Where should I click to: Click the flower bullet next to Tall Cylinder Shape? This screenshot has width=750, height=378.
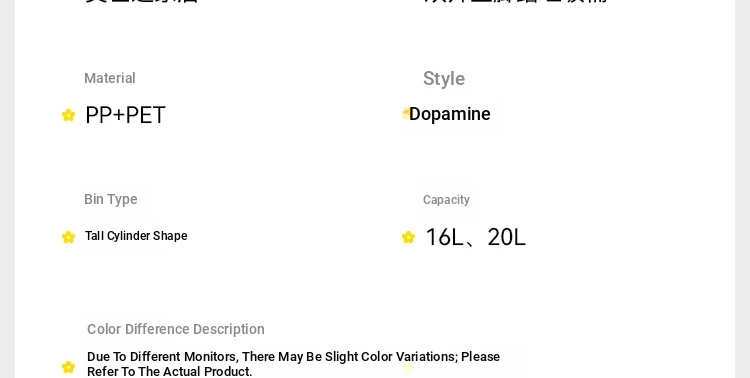tap(68, 237)
